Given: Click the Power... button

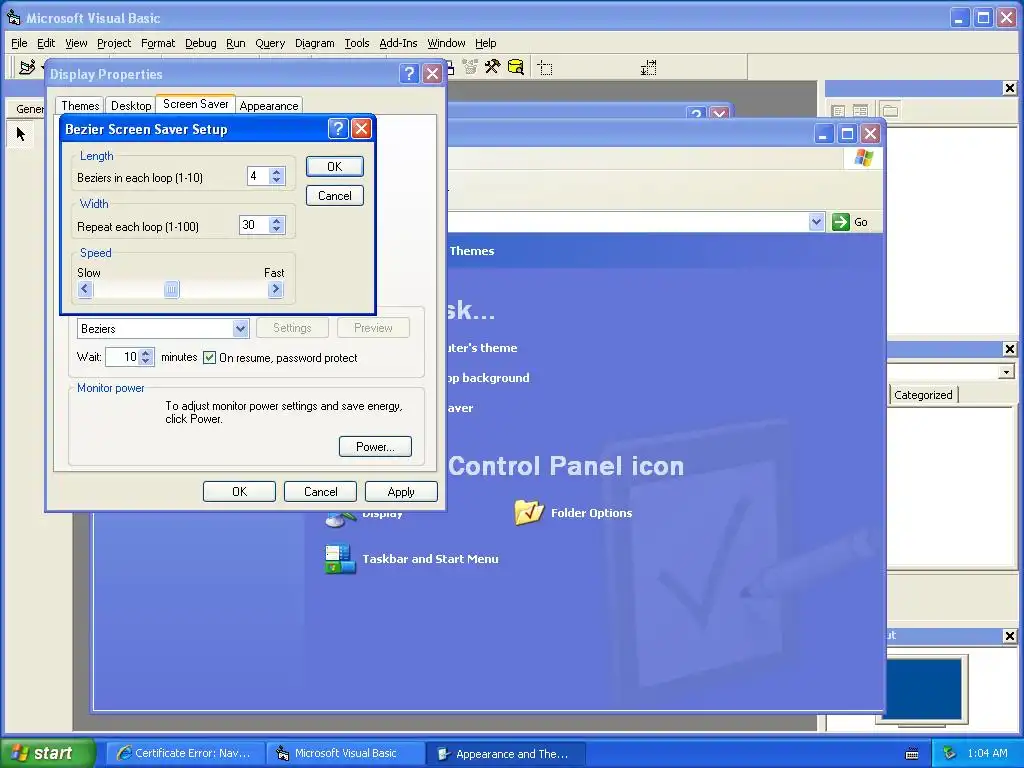Looking at the screenshot, I should 376,447.
